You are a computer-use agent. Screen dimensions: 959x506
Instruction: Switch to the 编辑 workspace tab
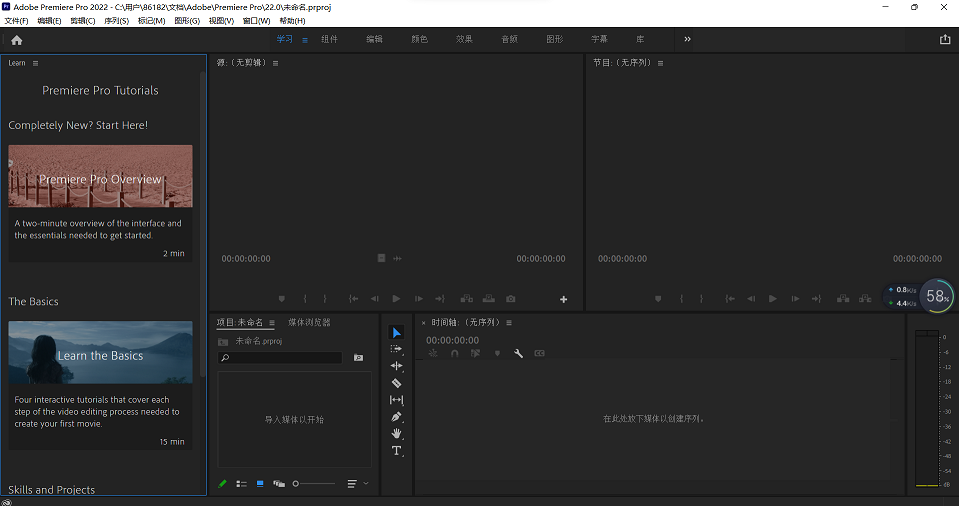click(x=374, y=39)
